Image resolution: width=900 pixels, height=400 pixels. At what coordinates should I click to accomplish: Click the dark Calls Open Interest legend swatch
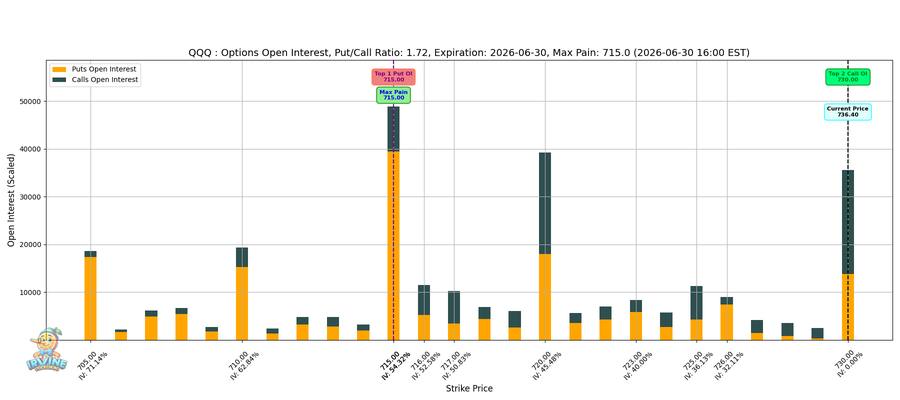point(60,80)
